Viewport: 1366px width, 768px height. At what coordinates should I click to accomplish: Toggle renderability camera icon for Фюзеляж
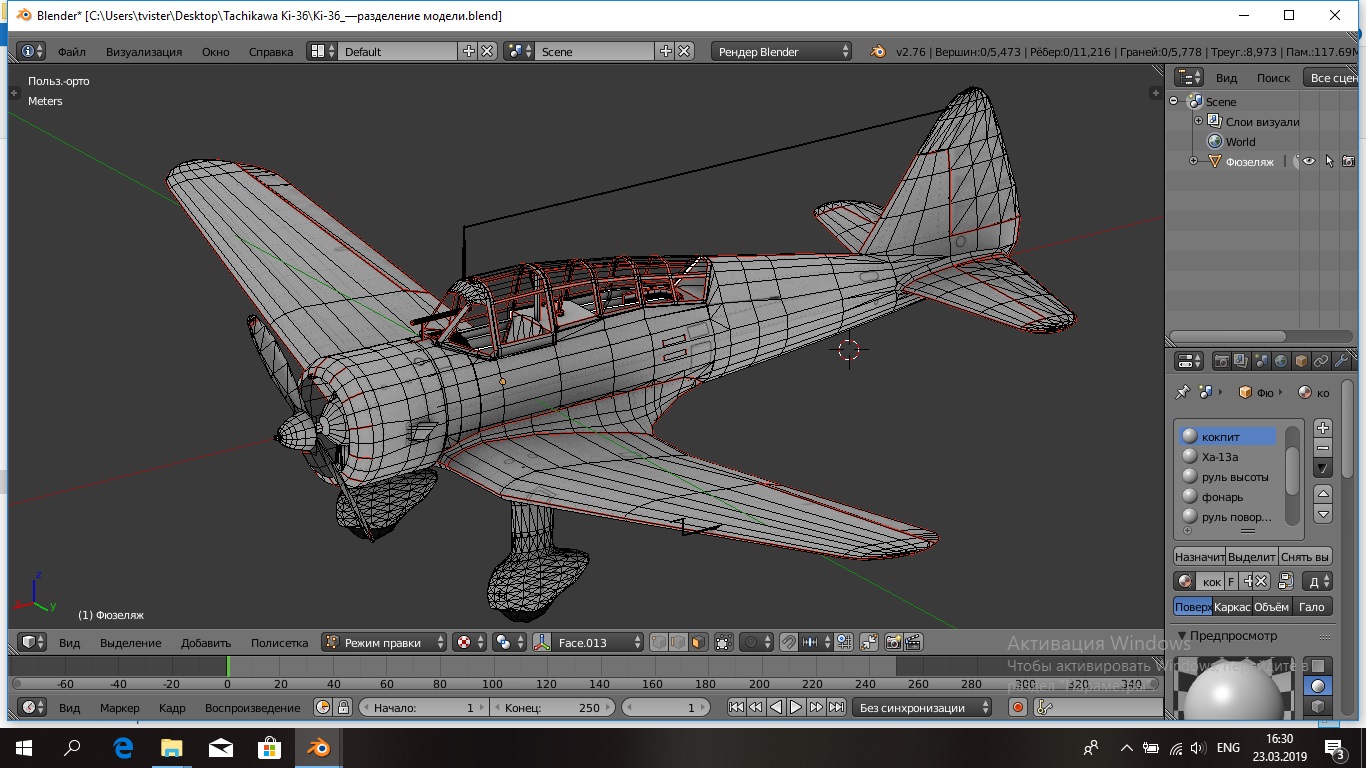coord(1348,161)
